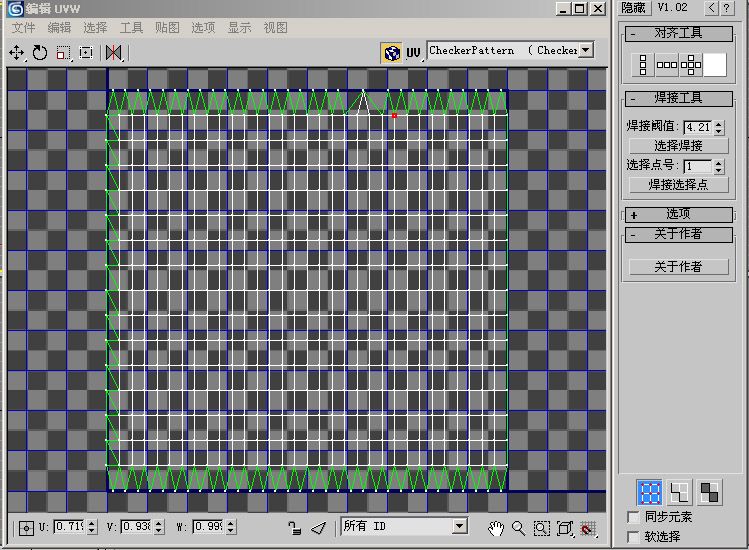Select the Rotate tool
This screenshot has width=749, height=550.
tap(40, 53)
